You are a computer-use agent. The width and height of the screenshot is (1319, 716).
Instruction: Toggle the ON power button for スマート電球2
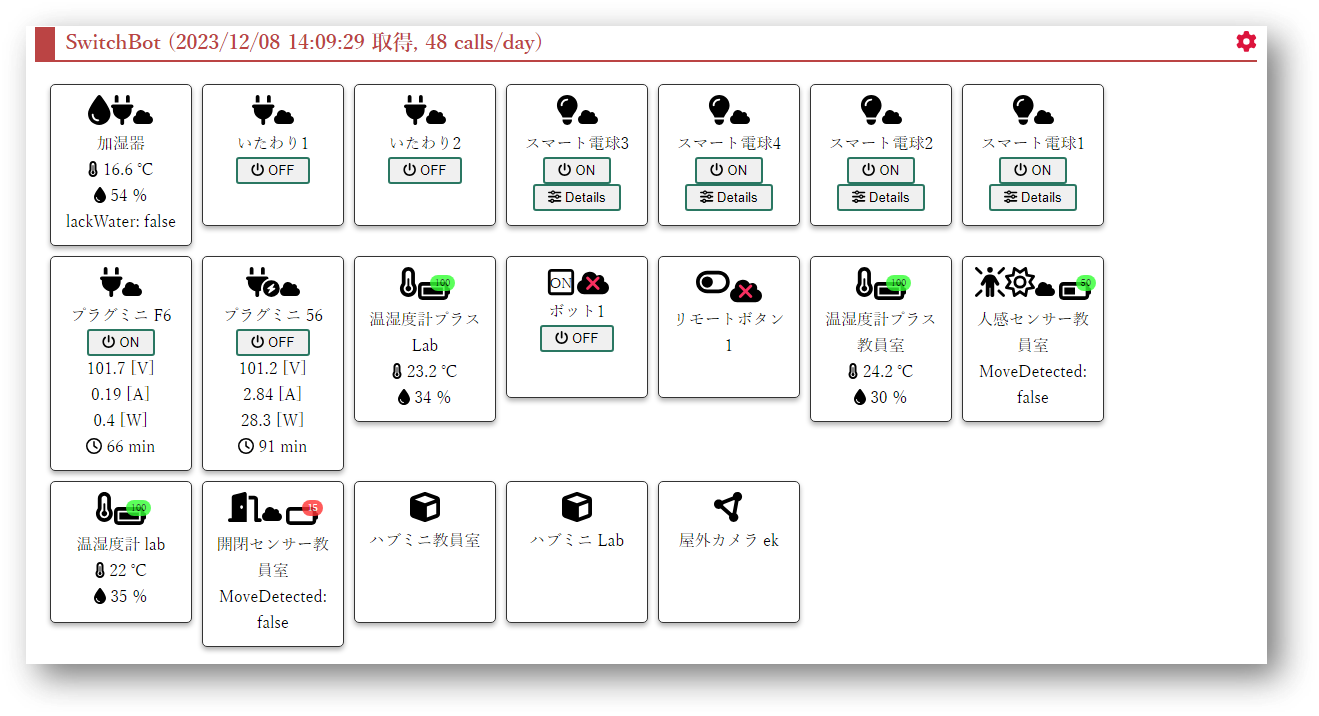click(x=881, y=170)
